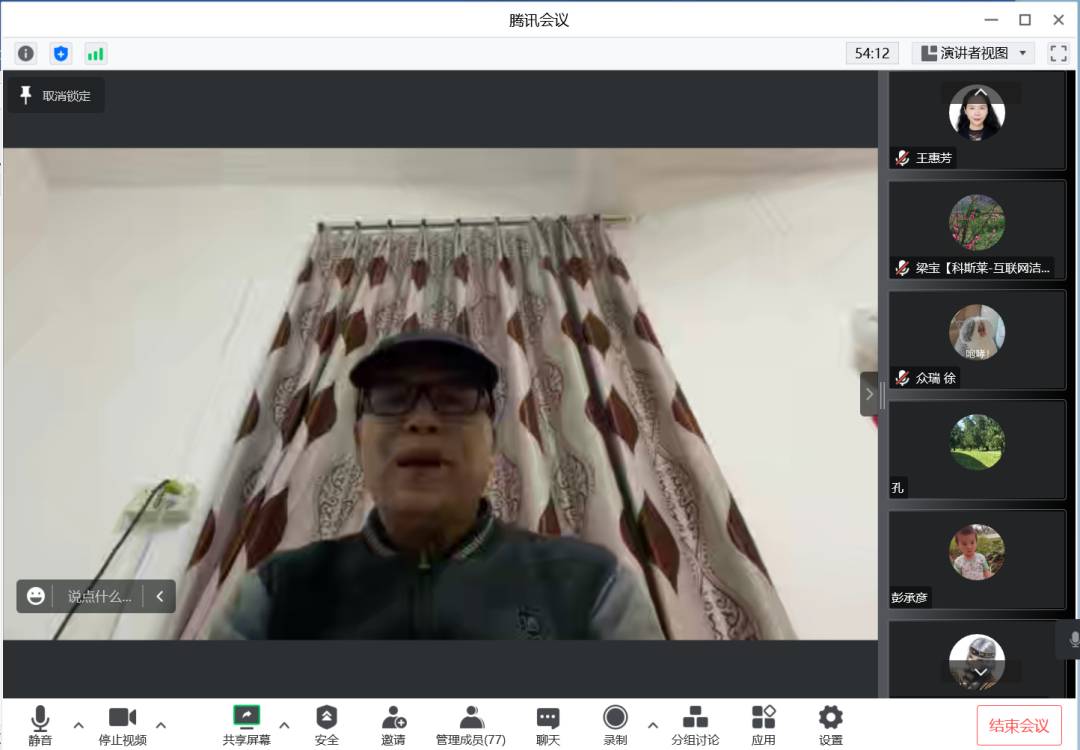Open the 应用 apps menu
Image resolution: width=1080 pixels, height=750 pixels.
pos(763,725)
